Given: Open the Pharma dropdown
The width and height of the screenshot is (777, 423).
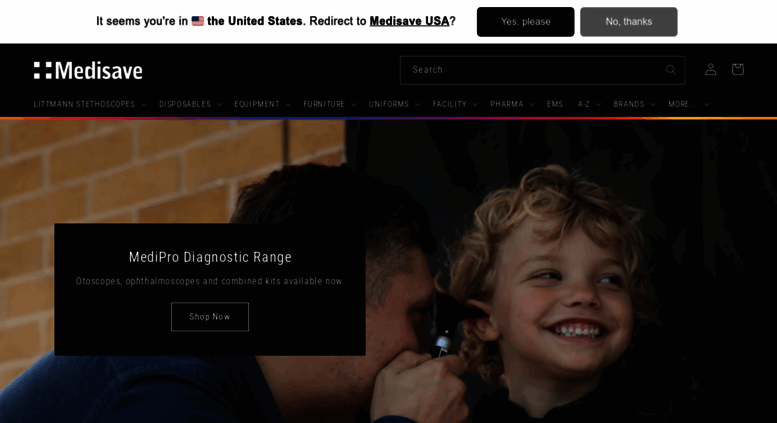Looking at the screenshot, I should click(x=512, y=104).
